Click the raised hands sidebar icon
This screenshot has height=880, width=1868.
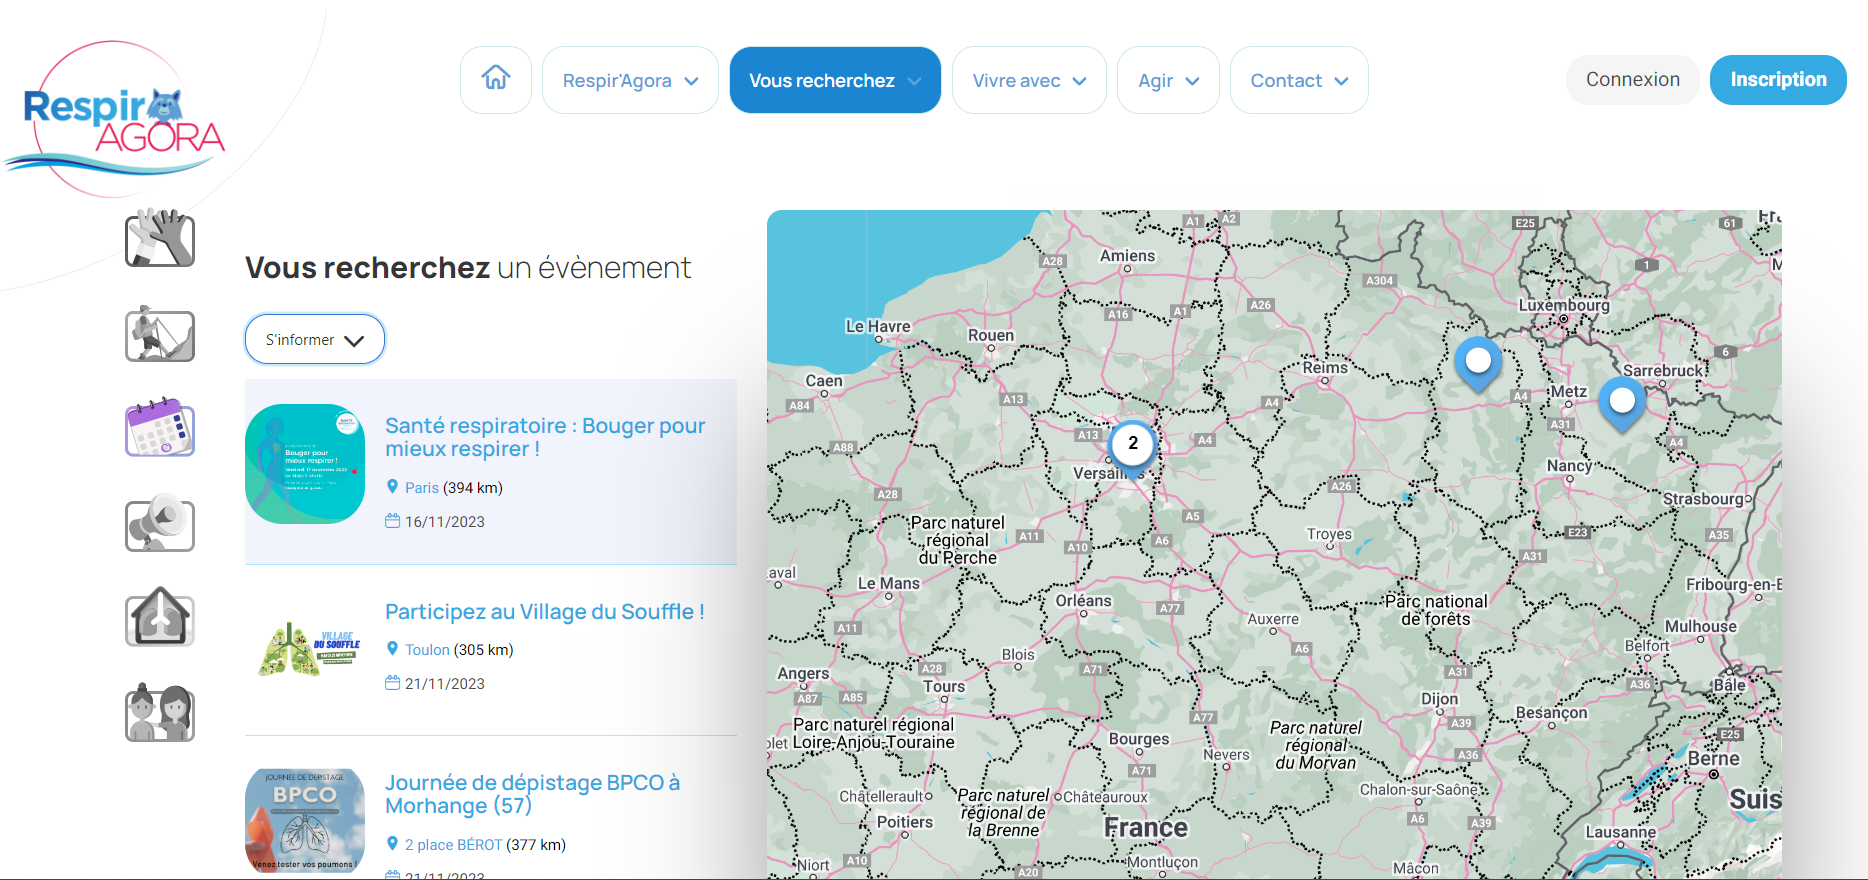click(160, 239)
